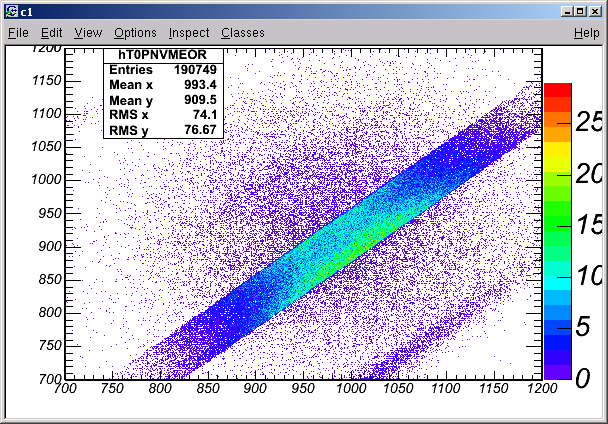This screenshot has width=608, height=424.
Task: Open the Options menu
Action: [x=135, y=33]
